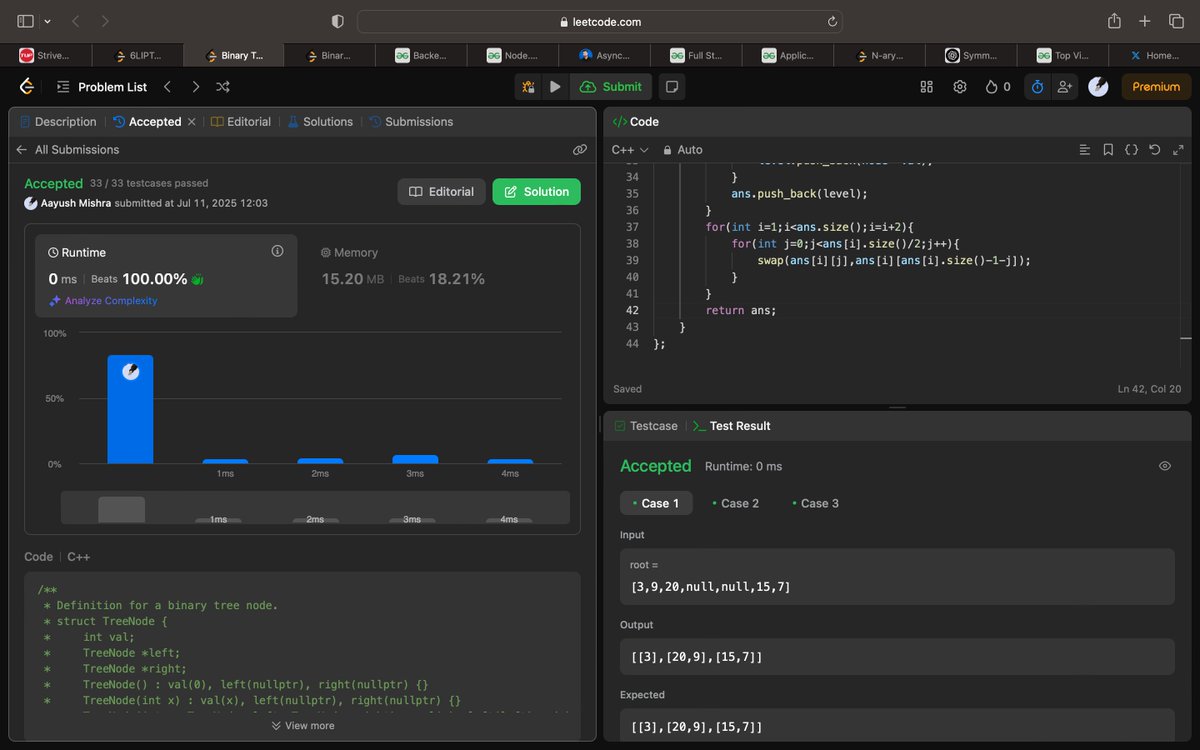The height and width of the screenshot is (750, 1200).
Task: Open the Problem List panel
Action: pyautogui.click(x=101, y=87)
